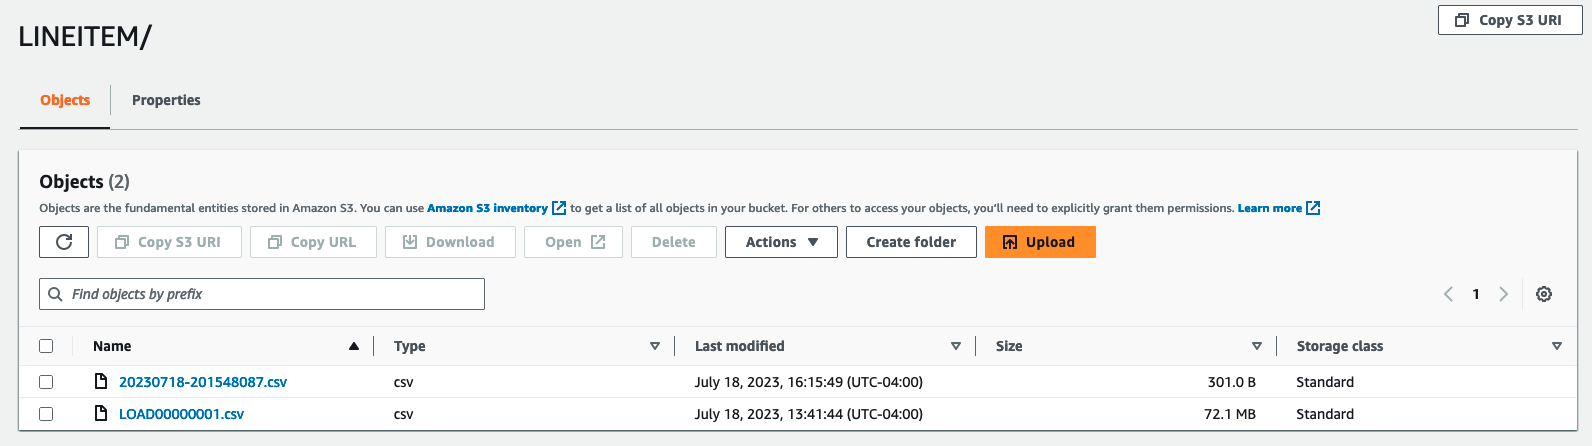Open the LOAD00000001.csv file link
The image size is (1592, 446).
tap(181, 414)
